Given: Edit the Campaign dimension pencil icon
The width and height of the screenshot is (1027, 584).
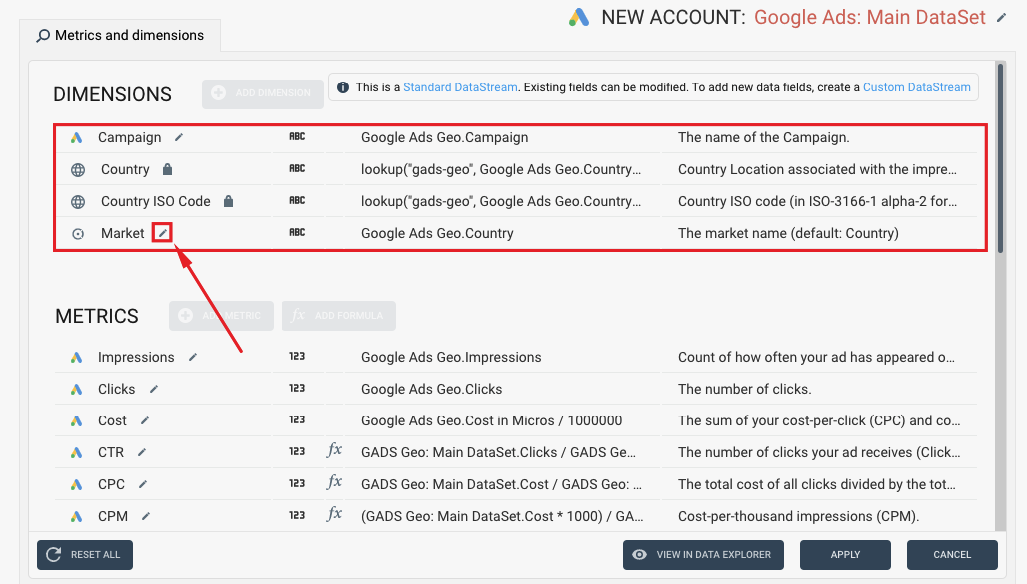Looking at the screenshot, I should tap(179, 137).
